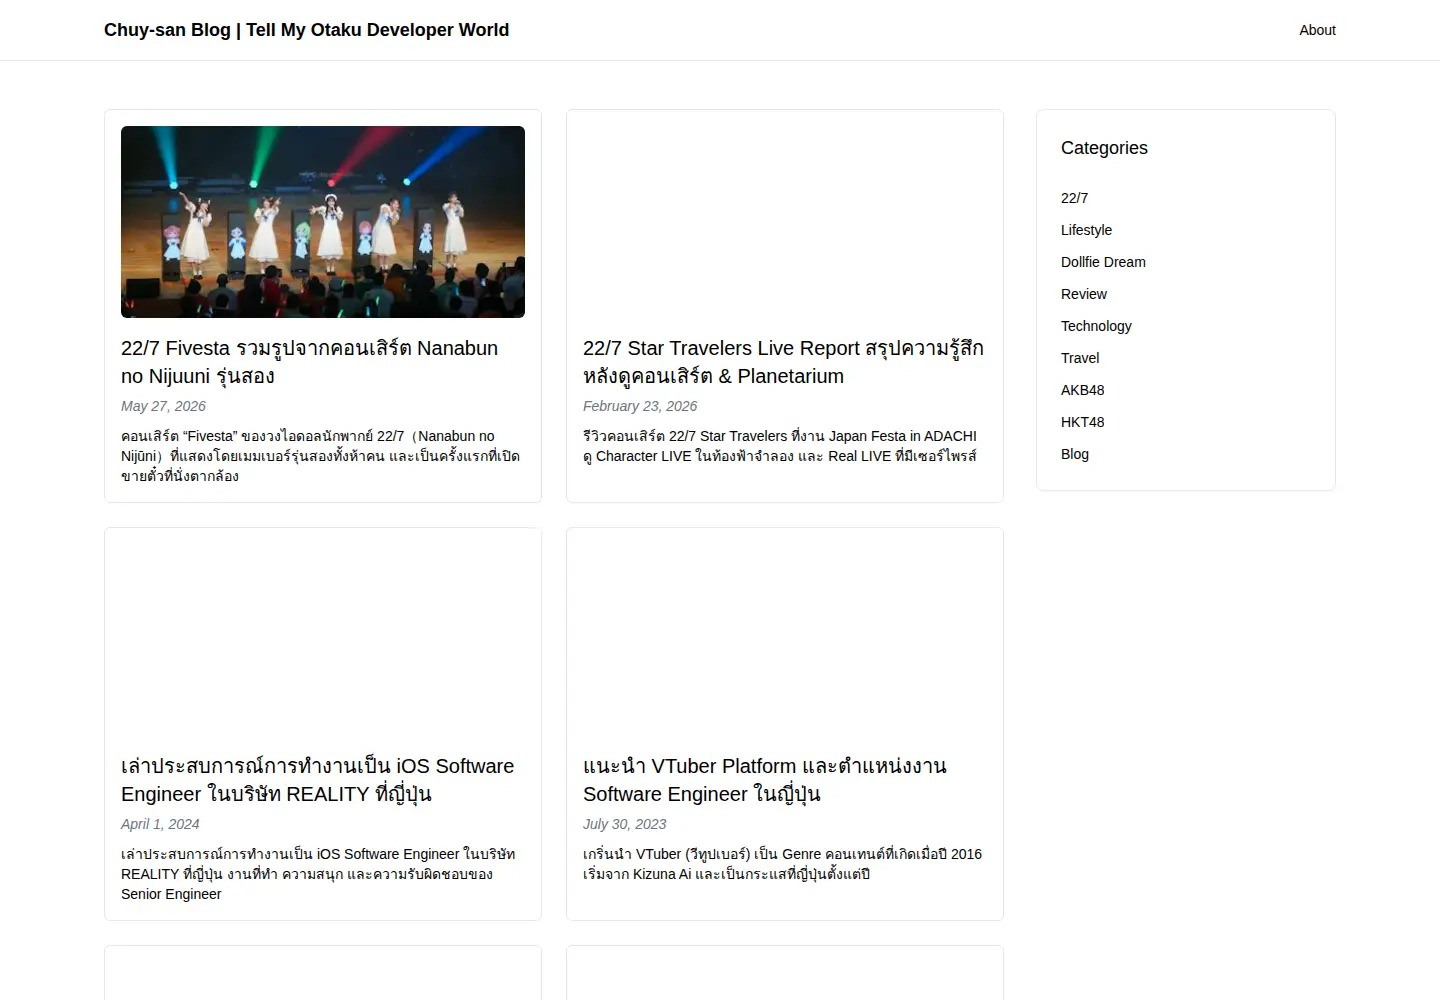The image size is (1440, 1000).
Task: Open the HKT48 category
Action: pyautogui.click(x=1083, y=422)
